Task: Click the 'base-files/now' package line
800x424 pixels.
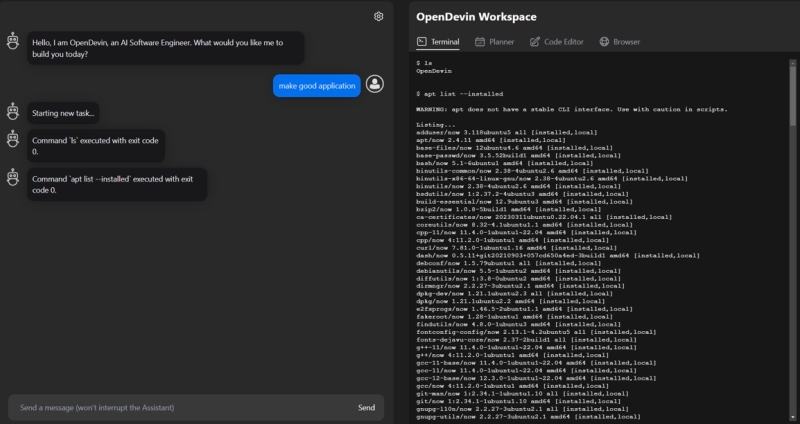Action: click(x=515, y=148)
